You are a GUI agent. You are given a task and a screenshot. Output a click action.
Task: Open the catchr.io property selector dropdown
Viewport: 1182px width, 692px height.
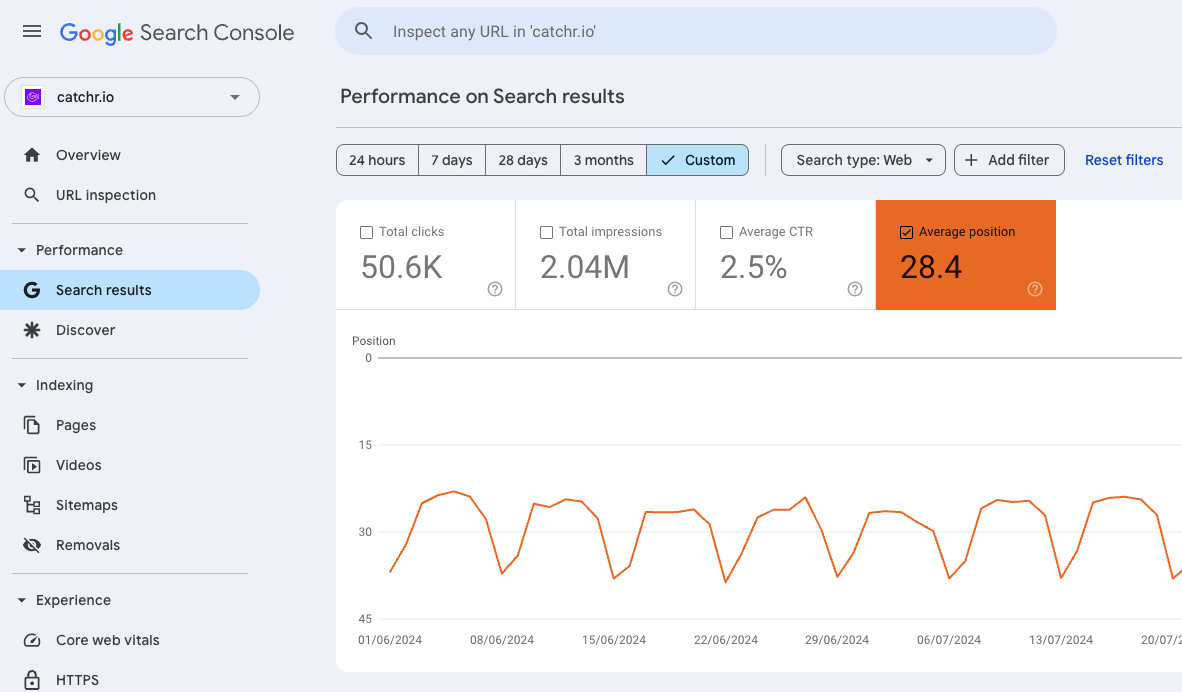click(x=132, y=97)
